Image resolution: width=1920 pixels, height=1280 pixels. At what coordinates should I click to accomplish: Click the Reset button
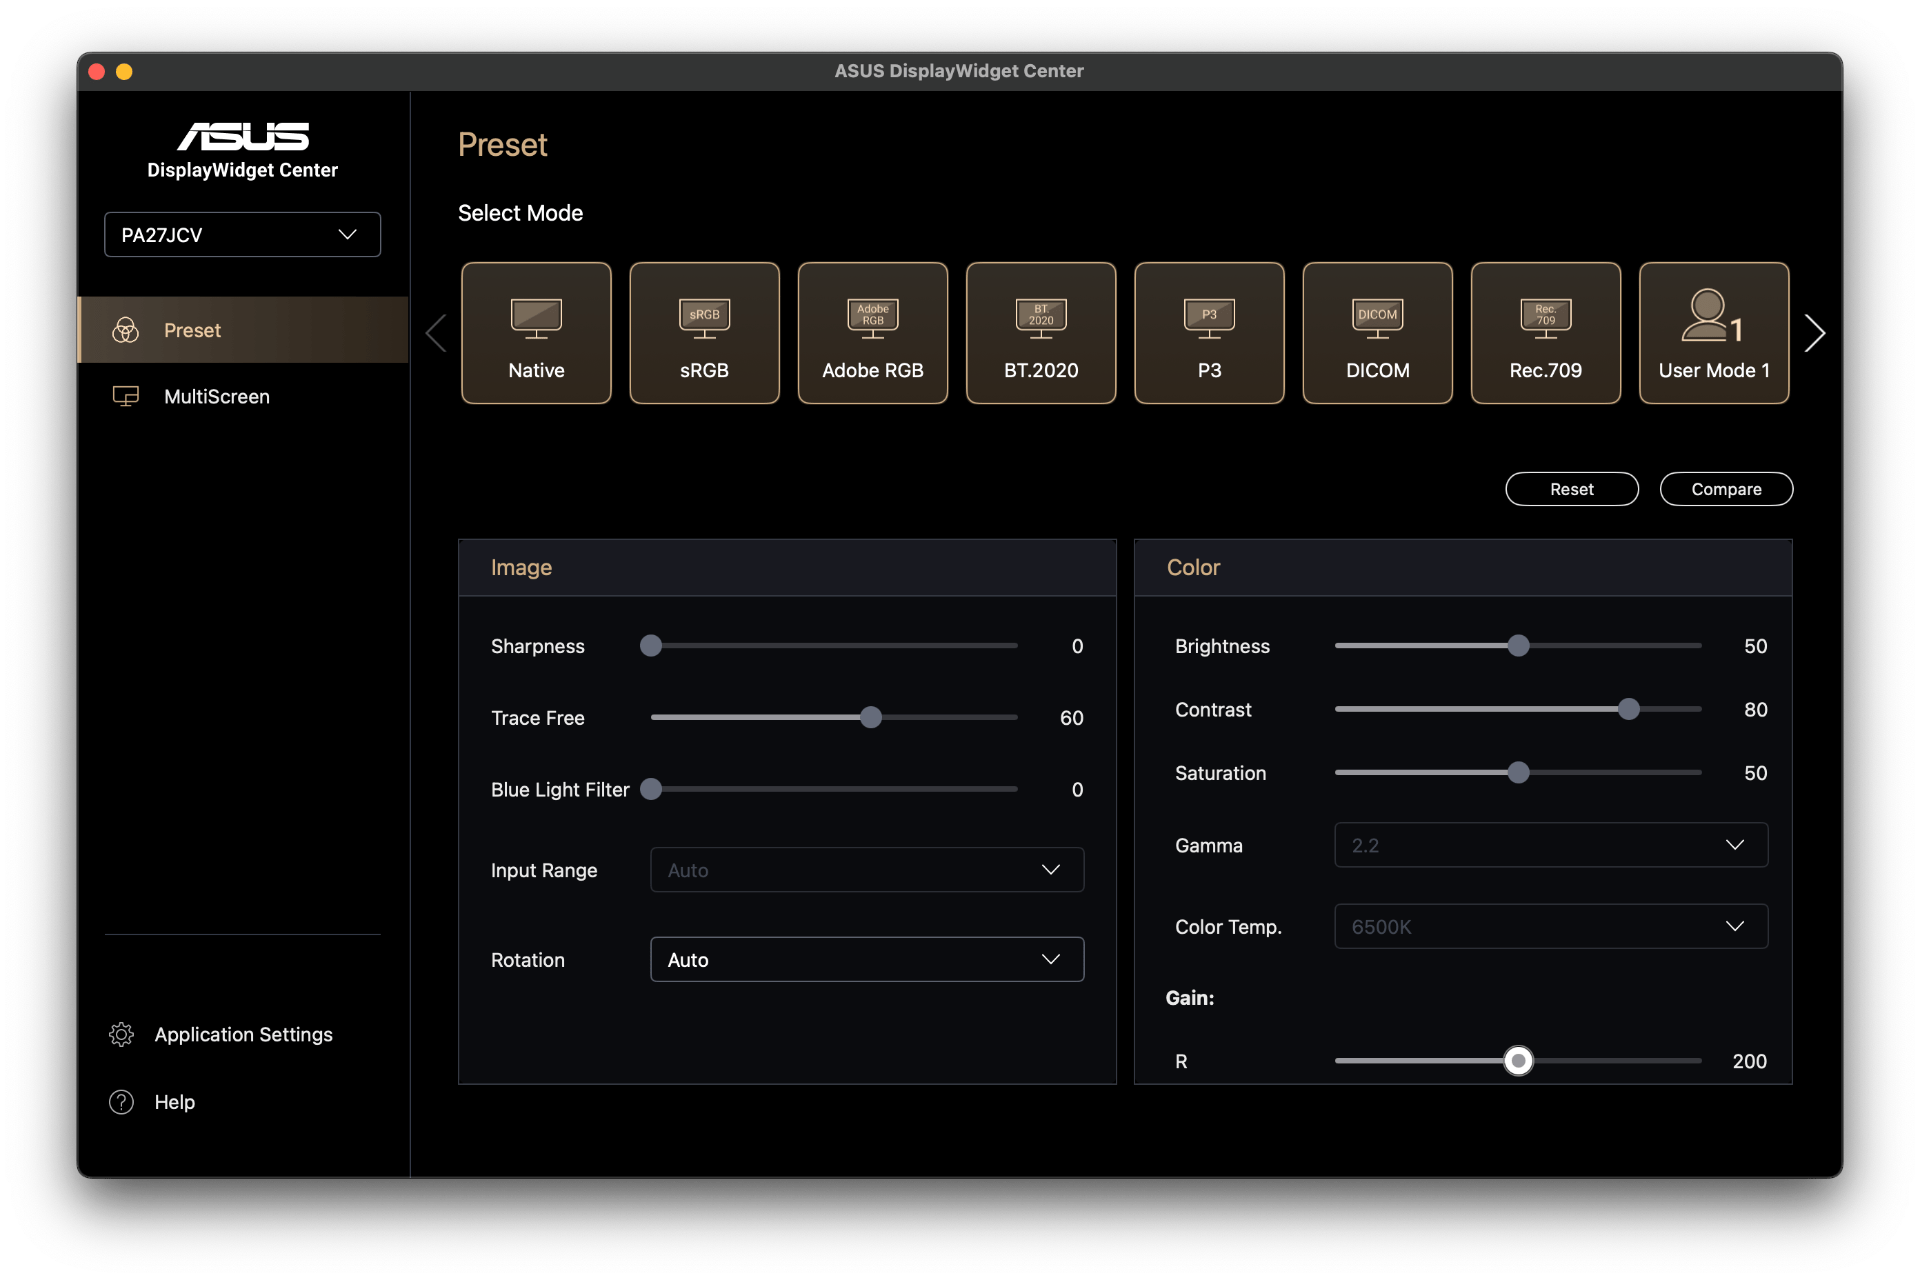coord(1571,489)
